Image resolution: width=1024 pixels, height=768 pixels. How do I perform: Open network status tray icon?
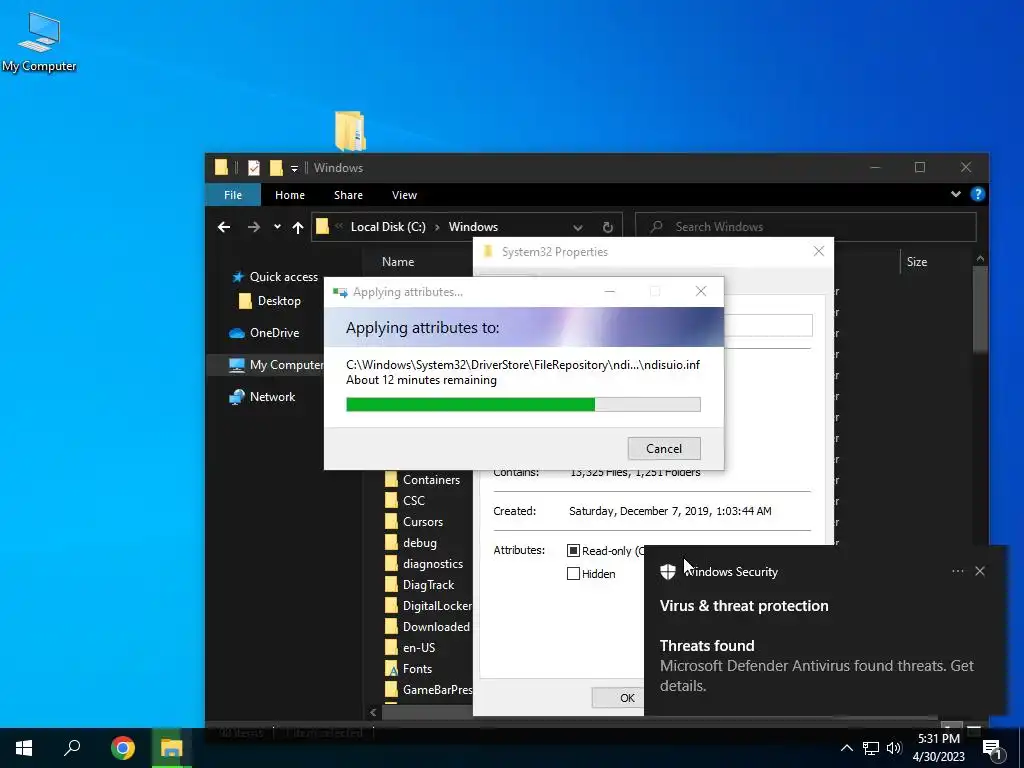tap(871, 748)
